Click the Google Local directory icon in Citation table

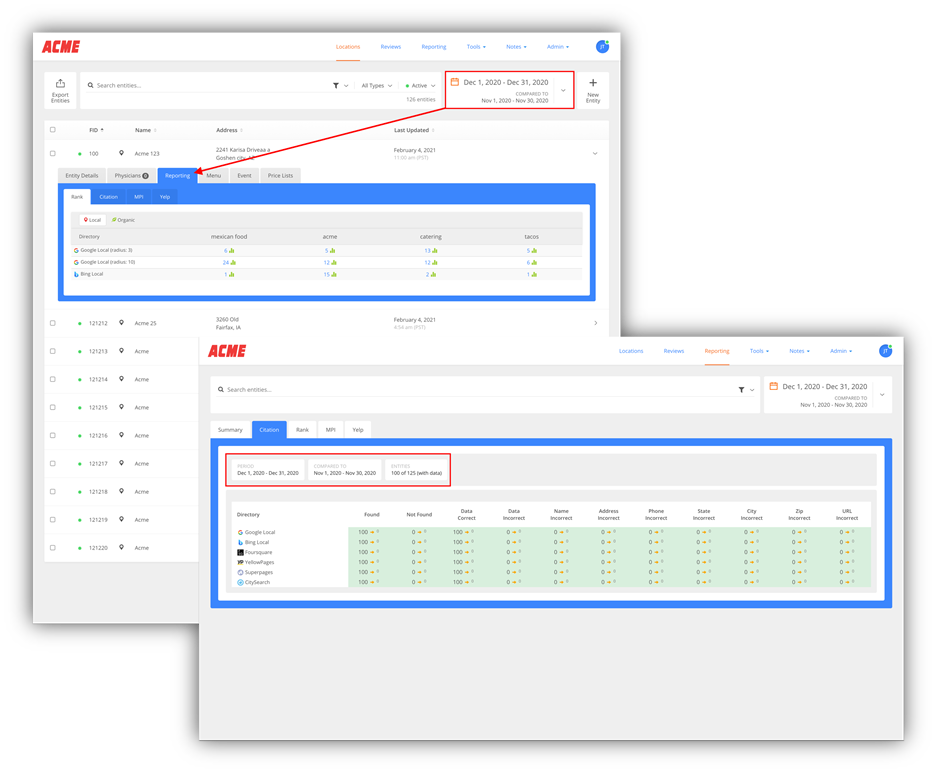240,532
